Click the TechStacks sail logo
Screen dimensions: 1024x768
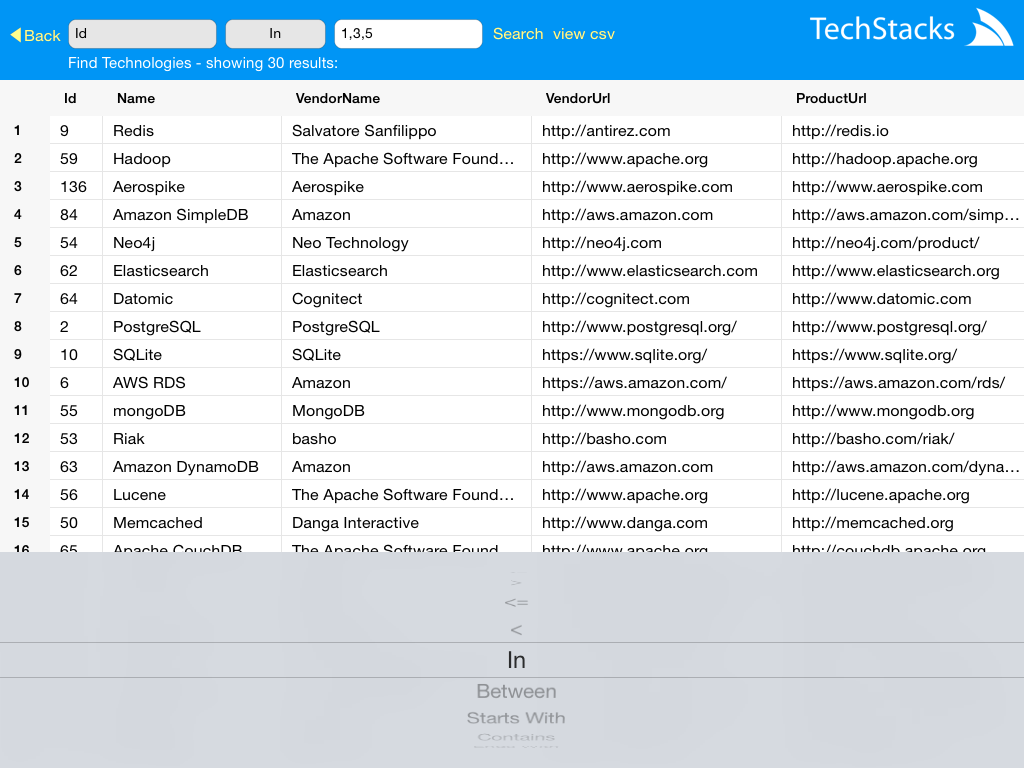pyautogui.click(x=988, y=27)
